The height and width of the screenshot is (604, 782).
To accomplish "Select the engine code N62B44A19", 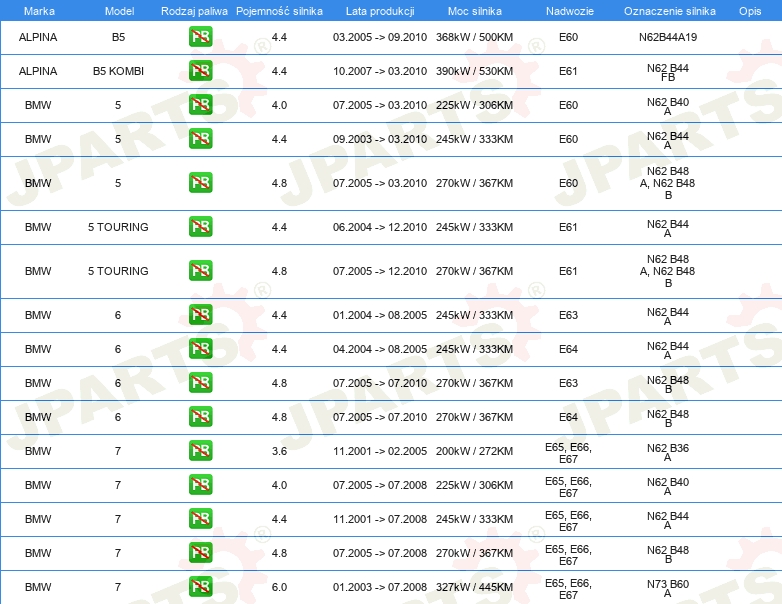I will point(668,37).
